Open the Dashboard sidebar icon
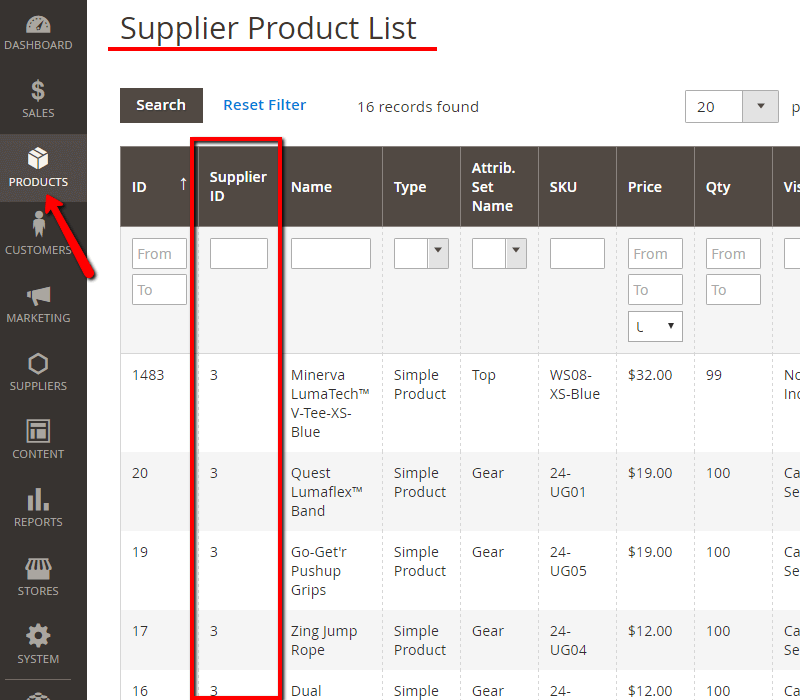This screenshot has height=700, width=800. point(38,25)
